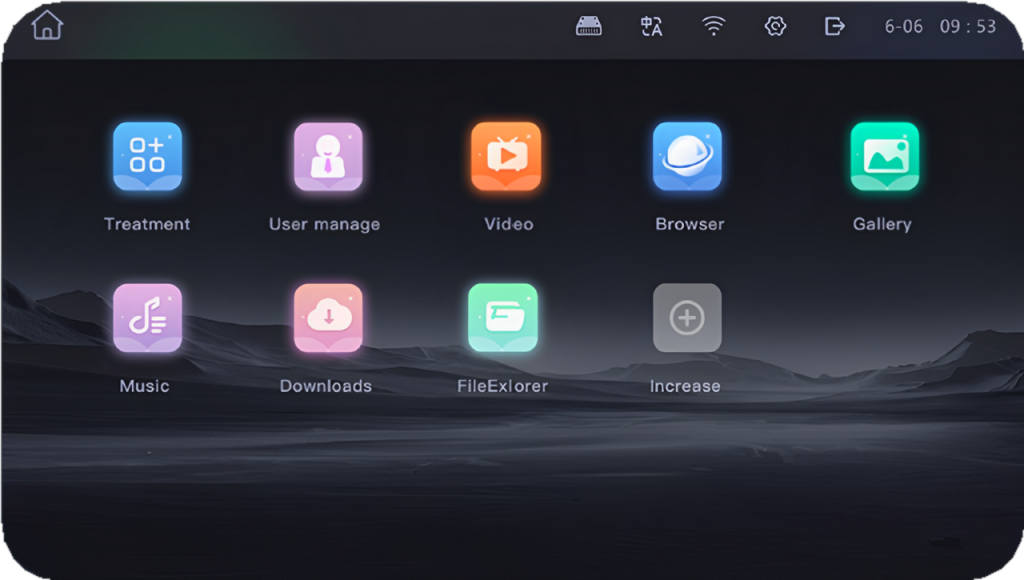Open the Downloads app icon
Image resolution: width=1024 pixels, height=580 pixels.
pyautogui.click(x=328, y=318)
